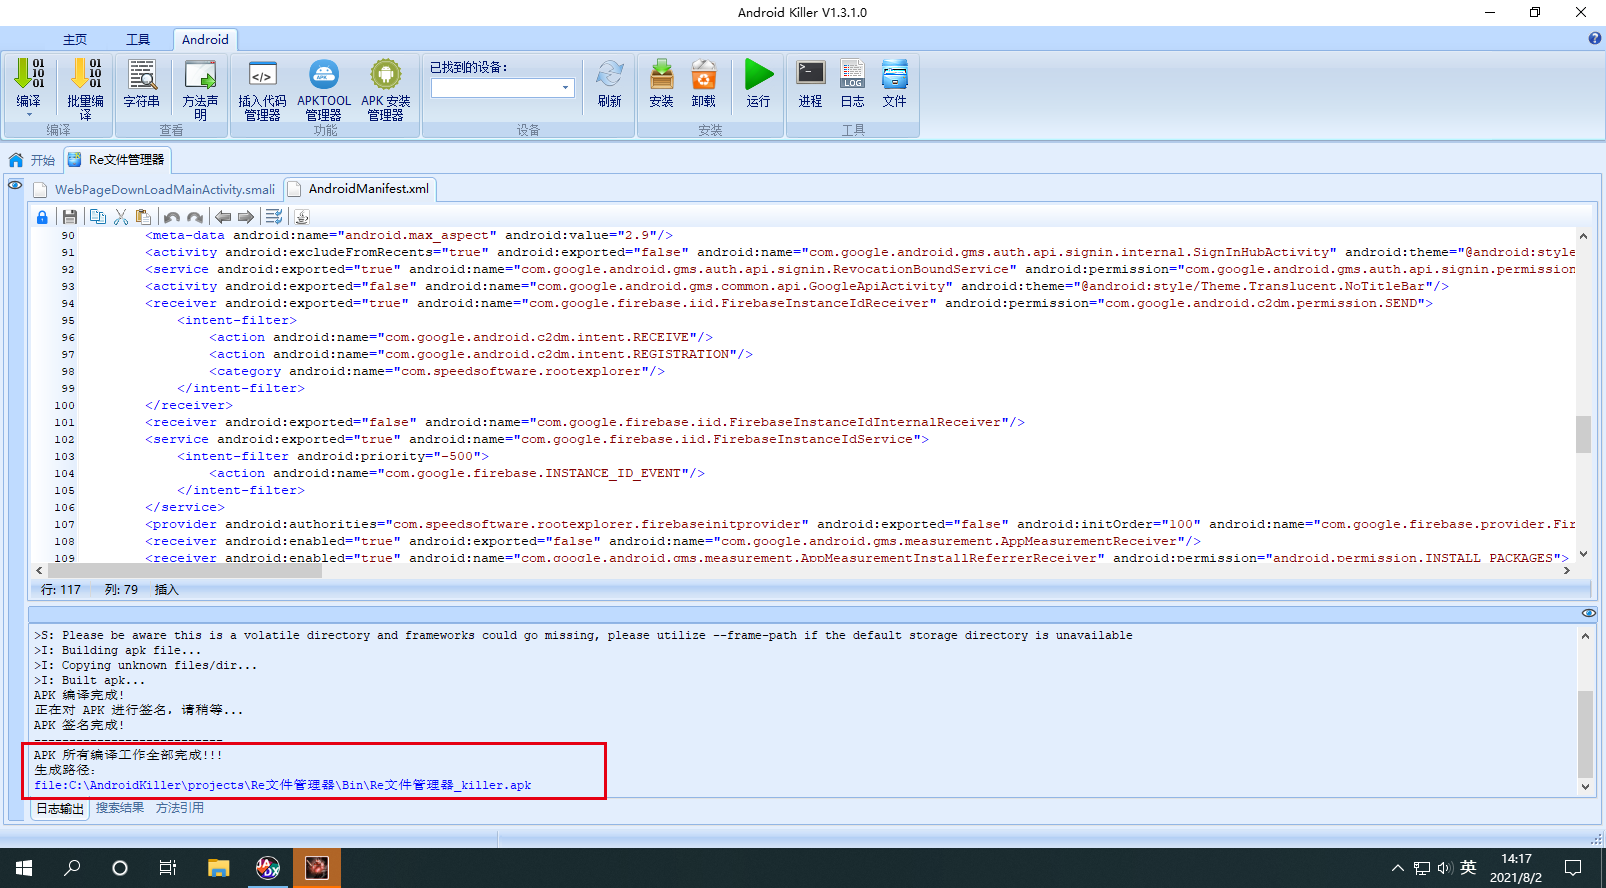This screenshot has width=1606, height=888.
Task: Select the Re文件管理器 project tab
Action: tap(118, 160)
